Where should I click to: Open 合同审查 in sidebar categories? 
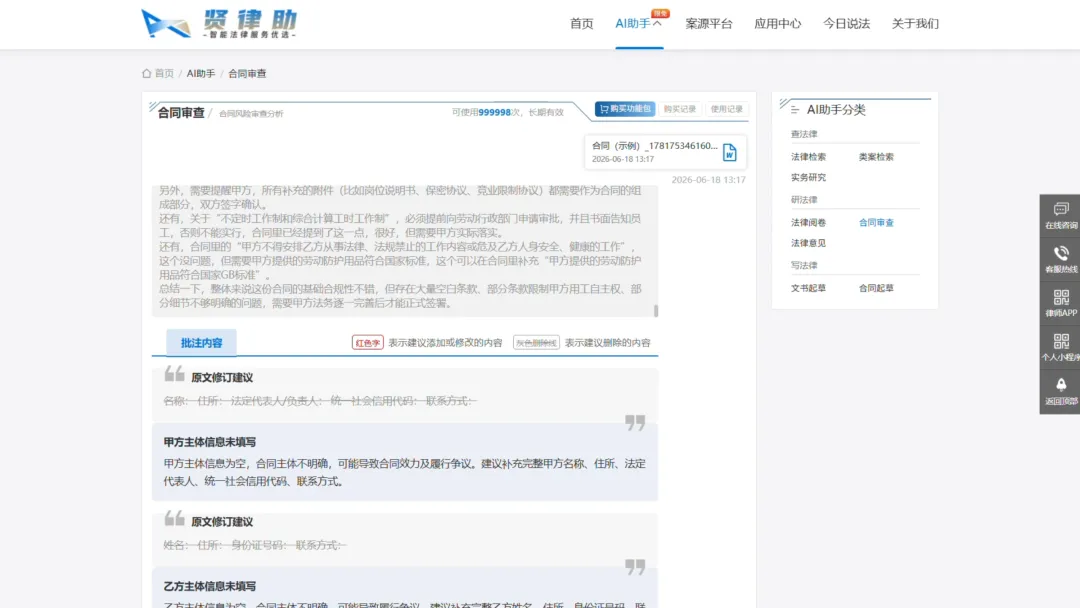876,222
